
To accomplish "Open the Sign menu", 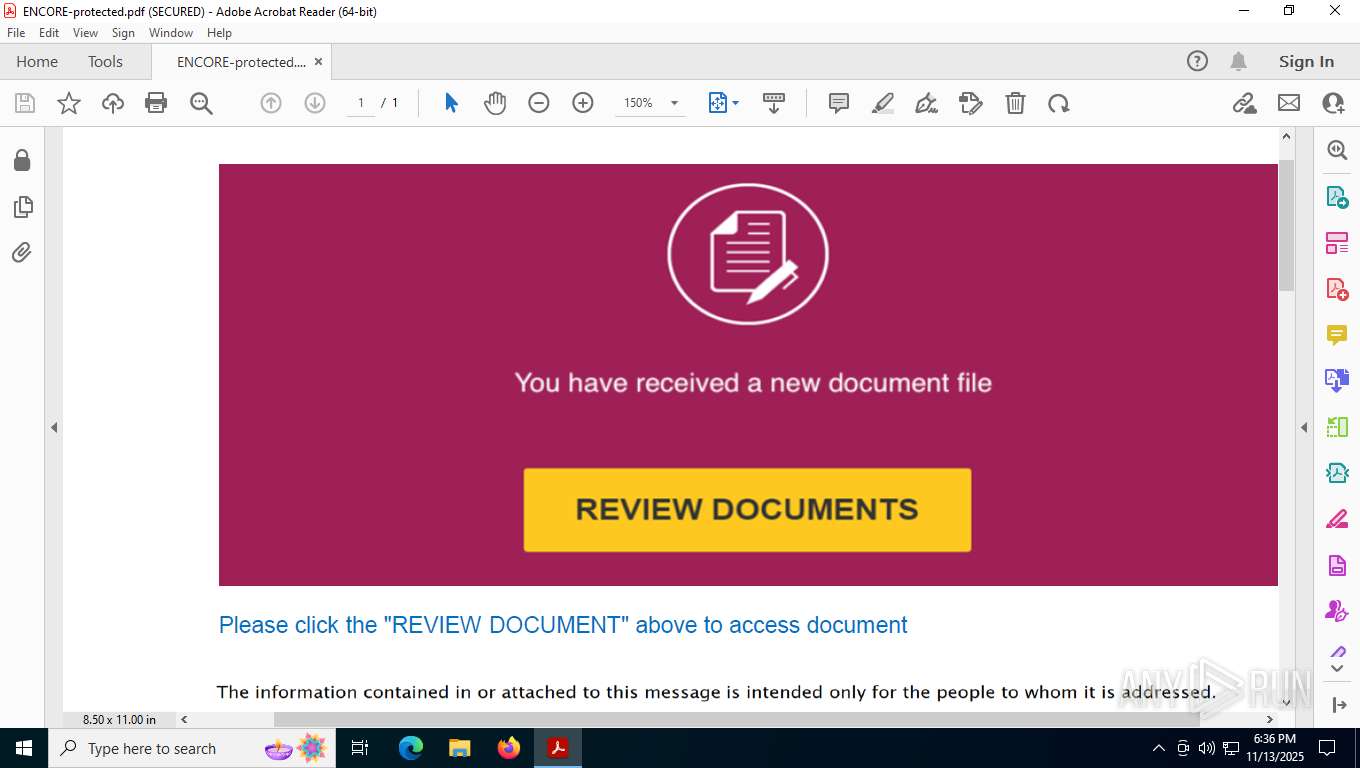I will pos(123,33).
